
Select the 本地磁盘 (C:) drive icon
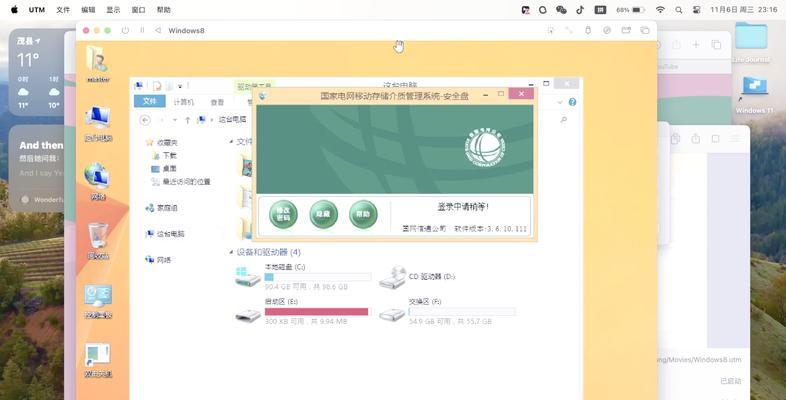248,276
